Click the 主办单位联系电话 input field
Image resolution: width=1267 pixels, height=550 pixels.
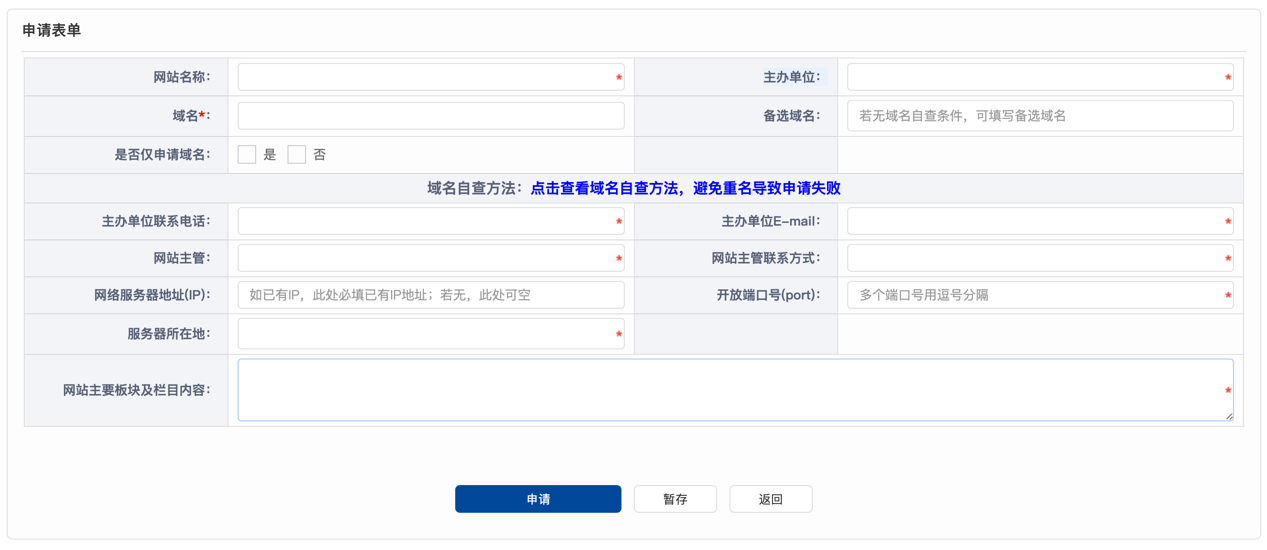coord(430,221)
